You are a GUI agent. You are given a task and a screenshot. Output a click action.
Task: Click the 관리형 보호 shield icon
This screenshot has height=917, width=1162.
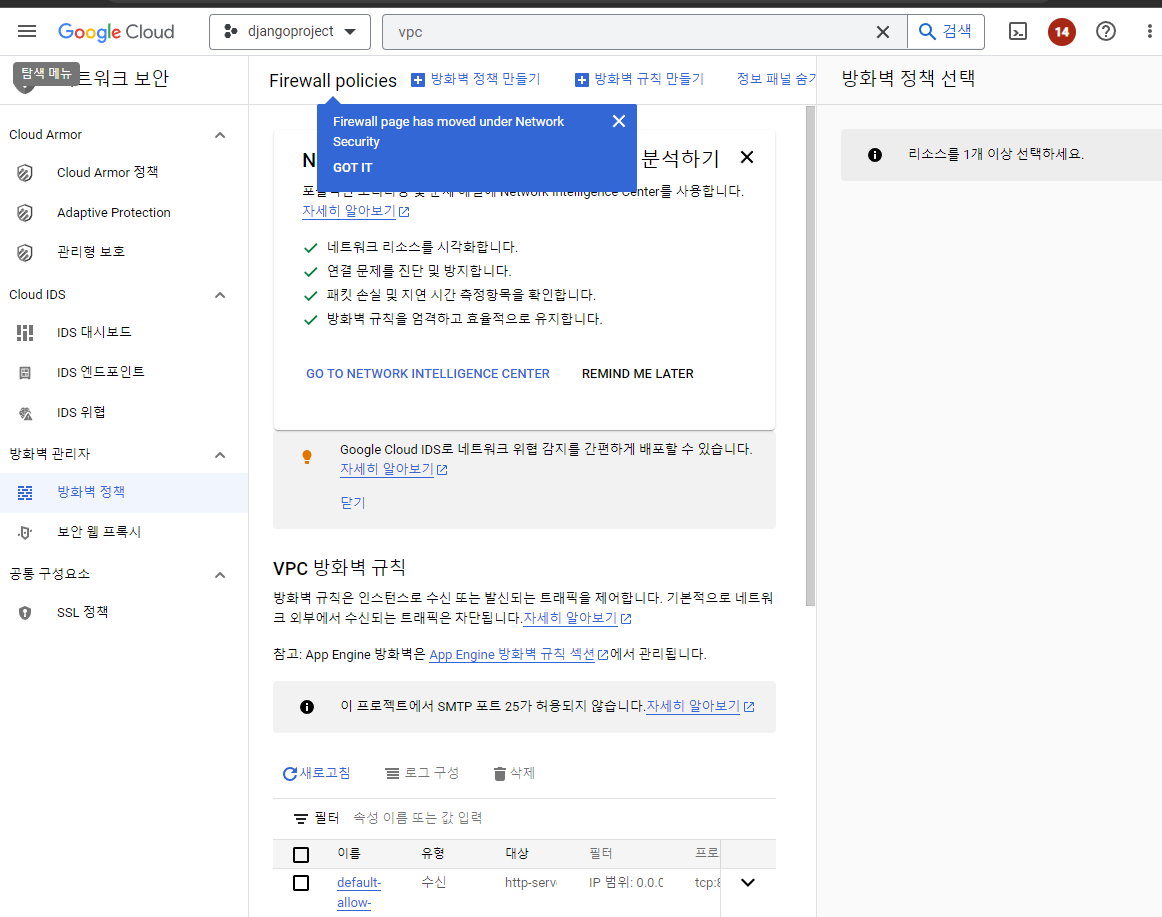25,253
